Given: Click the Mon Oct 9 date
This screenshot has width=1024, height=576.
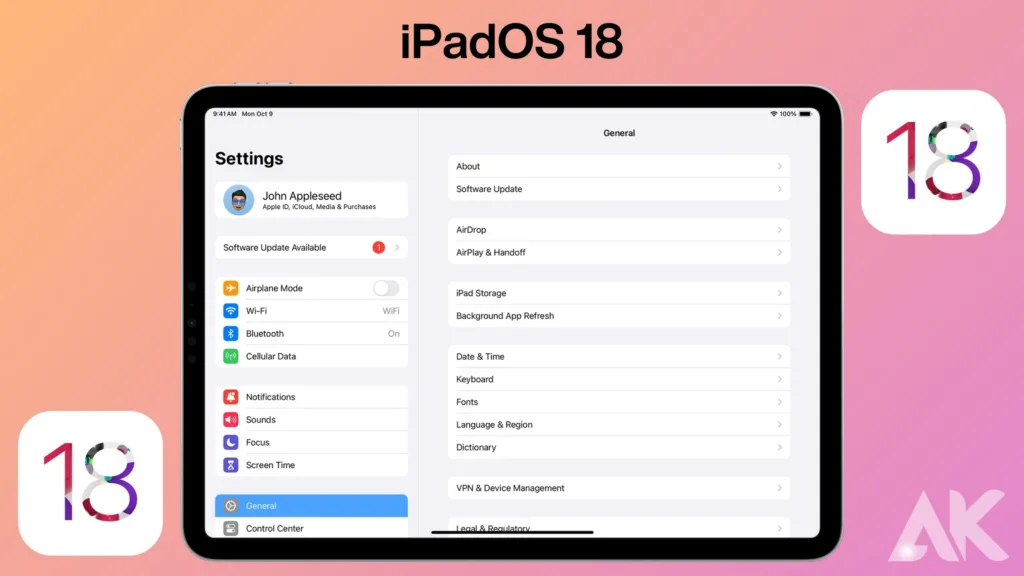Looking at the screenshot, I should (257, 114).
